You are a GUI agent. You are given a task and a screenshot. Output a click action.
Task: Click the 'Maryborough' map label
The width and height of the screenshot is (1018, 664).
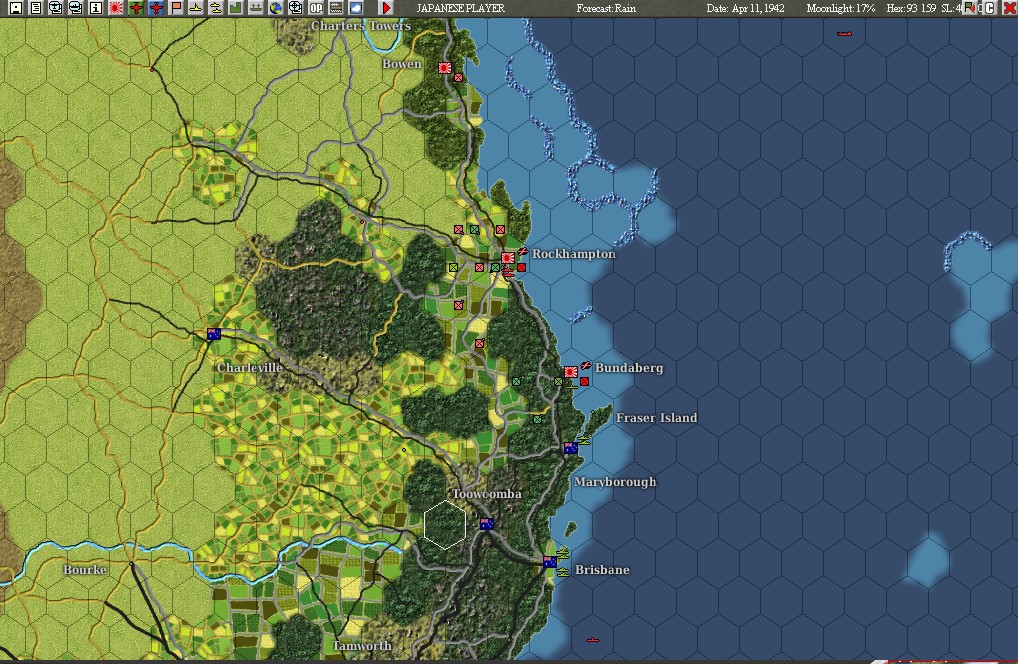pyautogui.click(x=615, y=482)
